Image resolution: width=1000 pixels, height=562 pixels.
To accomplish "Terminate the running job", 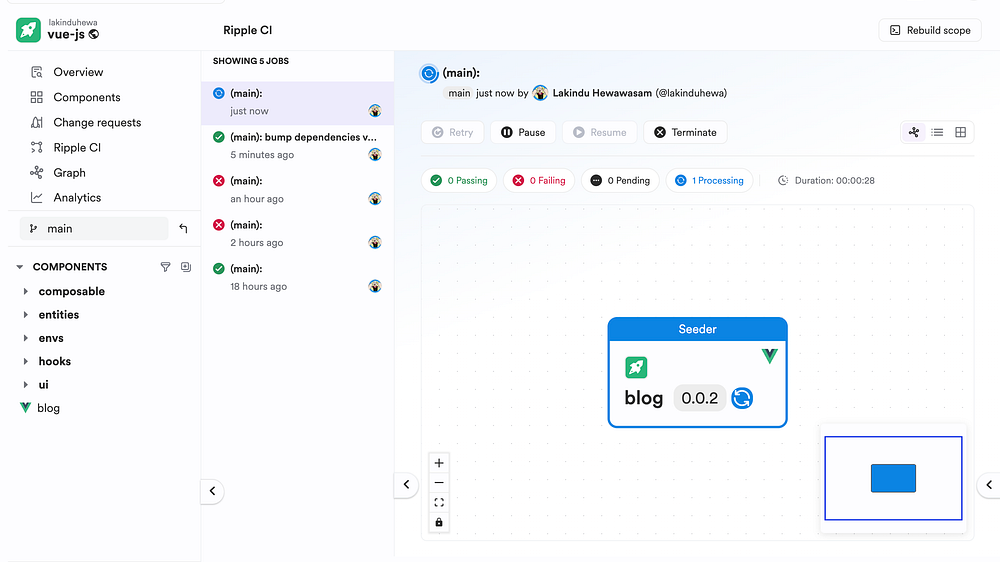I will pyautogui.click(x=686, y=132).
